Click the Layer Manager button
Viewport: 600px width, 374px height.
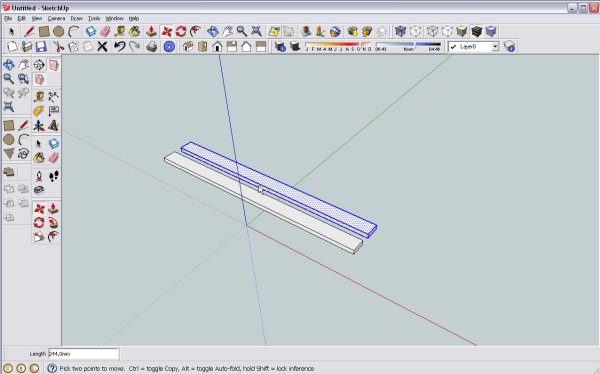click(509, 47)
